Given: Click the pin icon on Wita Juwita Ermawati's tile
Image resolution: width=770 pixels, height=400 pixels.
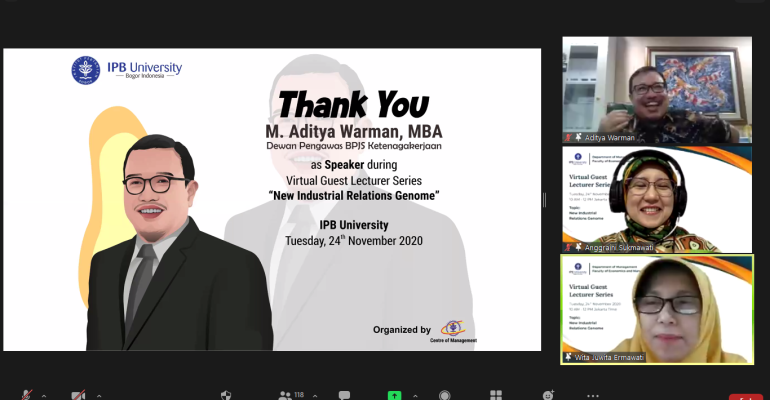Looking at the screenshot, I should tap(569, 357).
